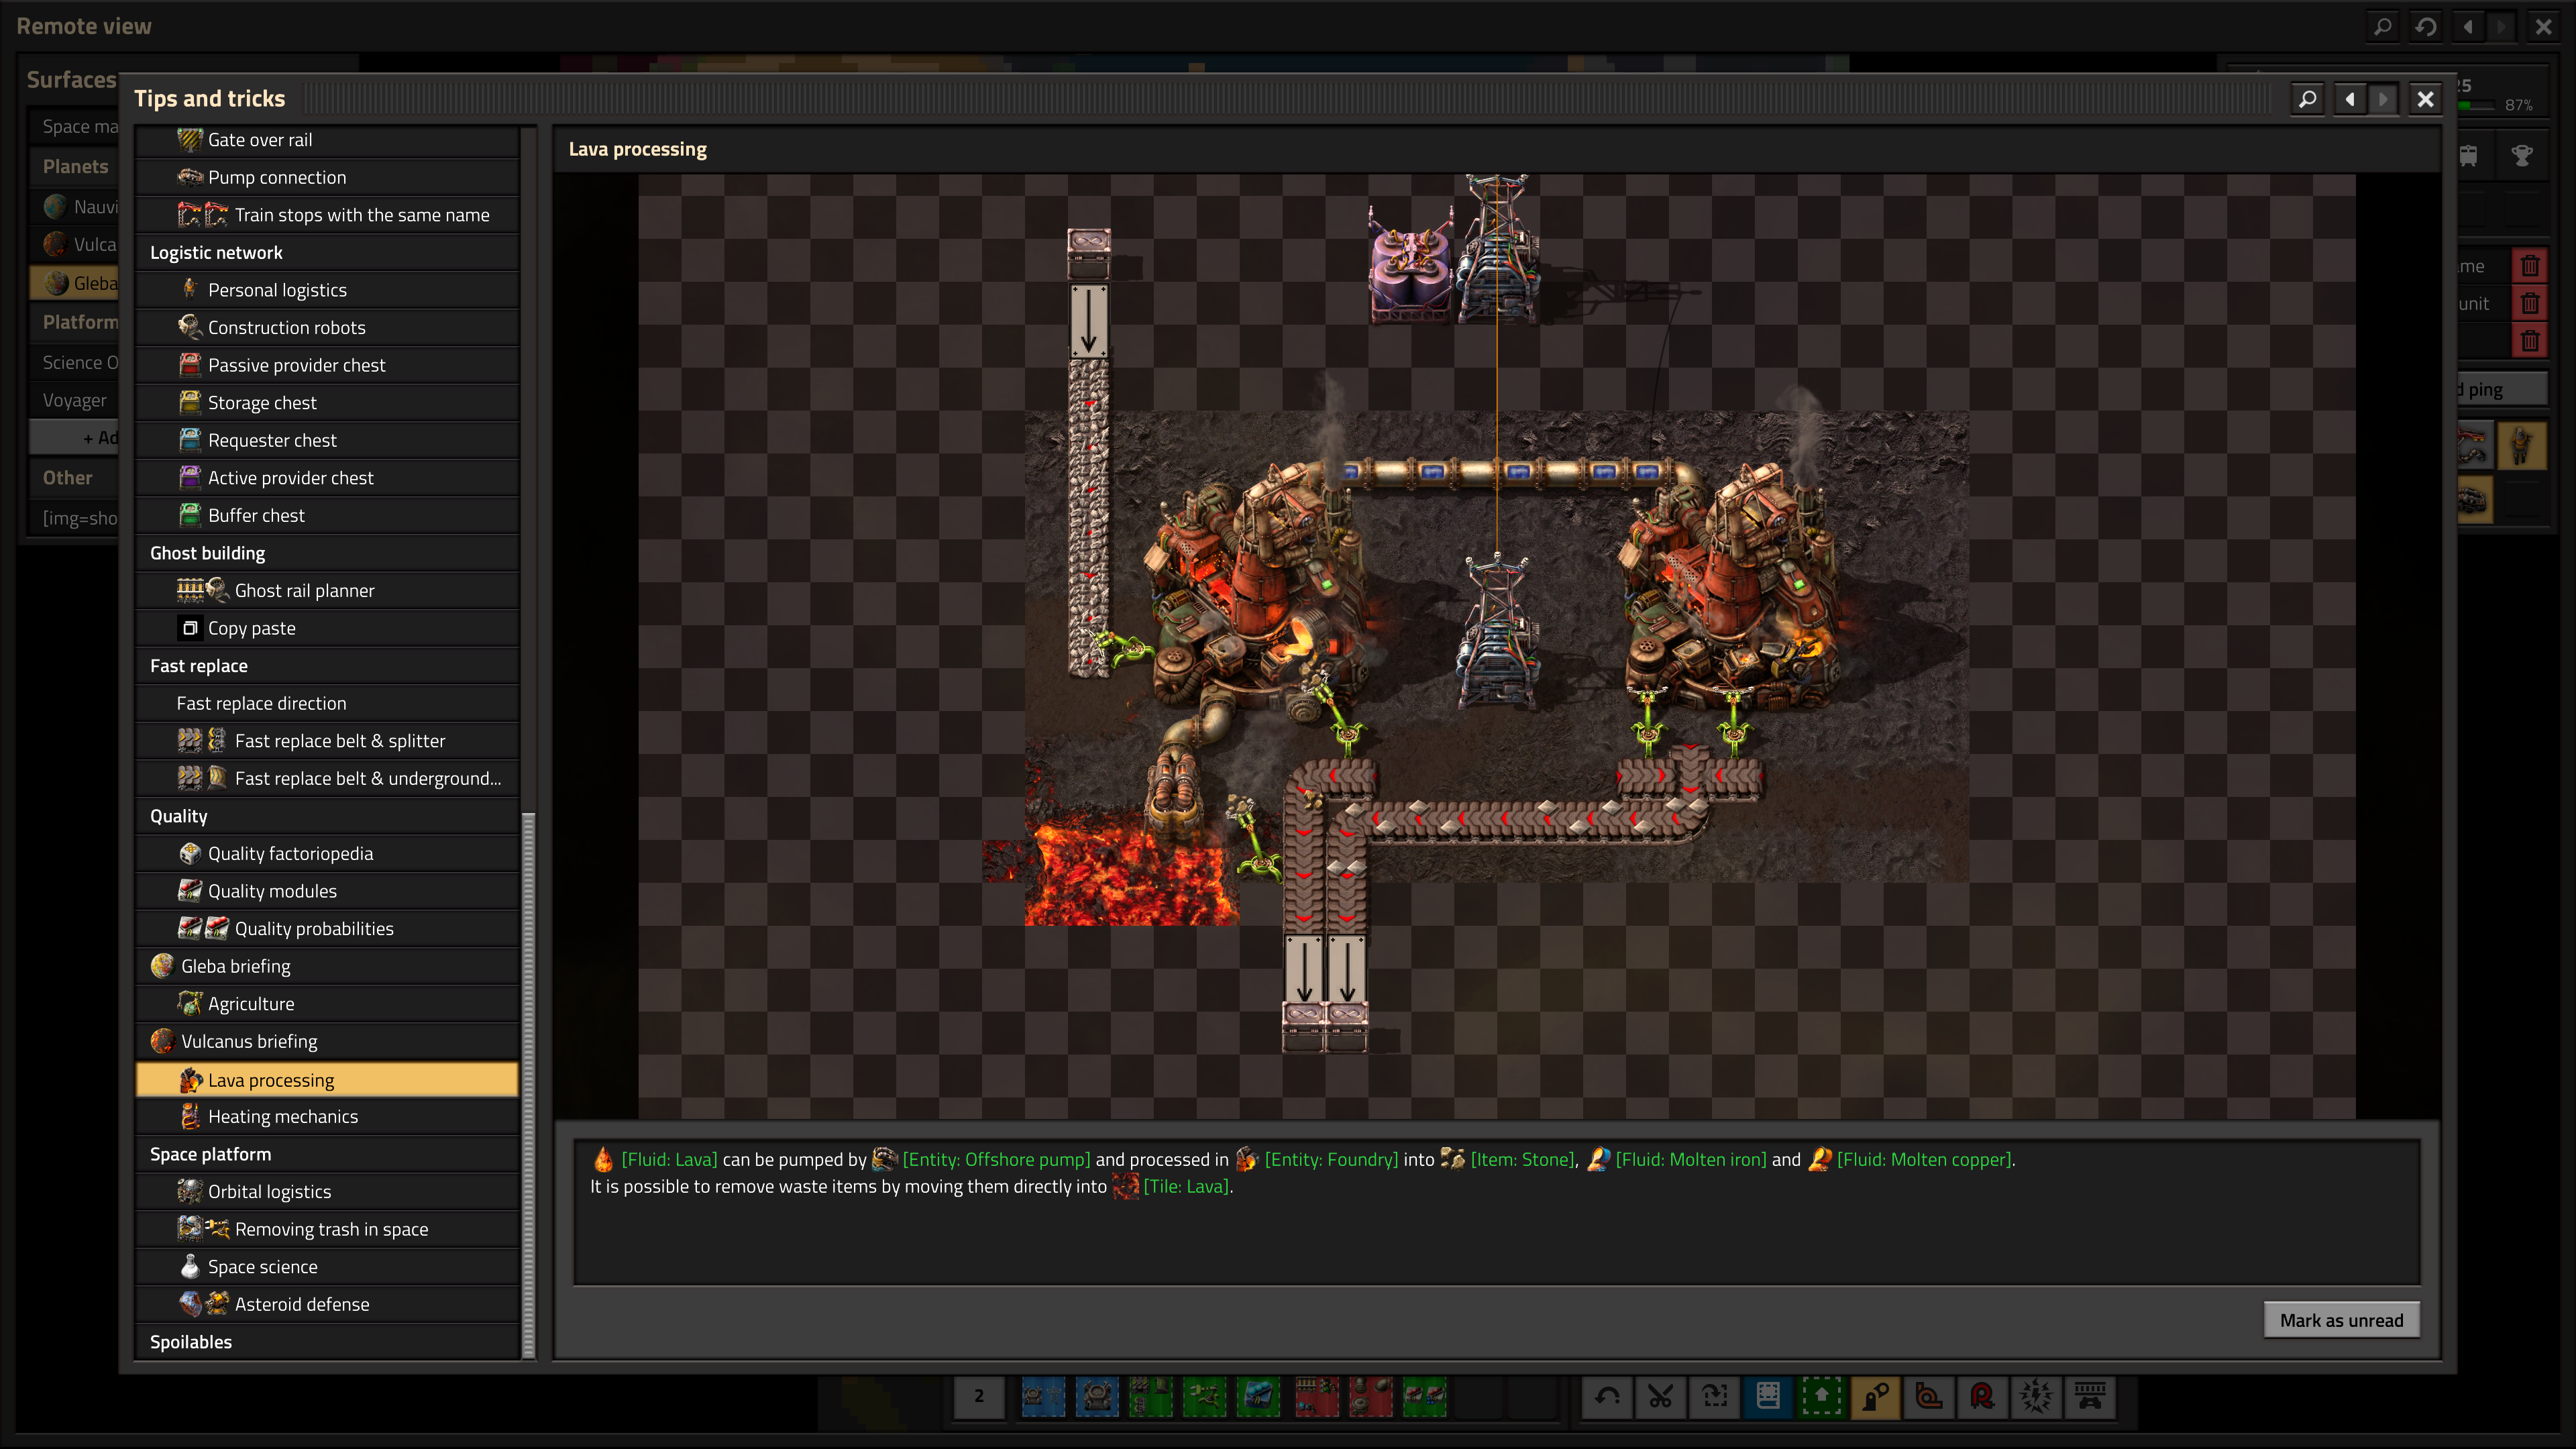This screenshot has width=2576, height=1449.
Task: Open the Fast replace direction tip
Action: coord(328,703)
